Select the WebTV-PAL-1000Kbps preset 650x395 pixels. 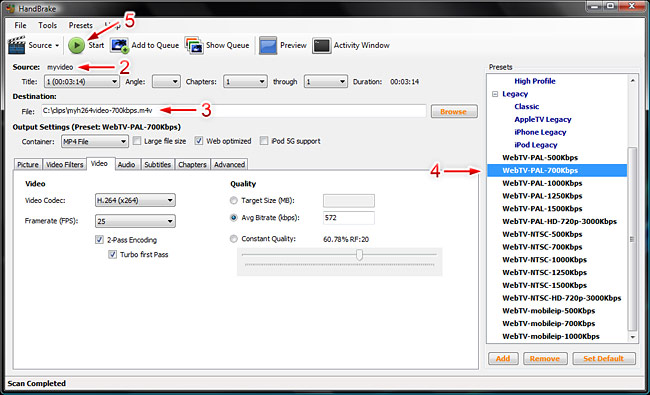(x=542, y=183)
